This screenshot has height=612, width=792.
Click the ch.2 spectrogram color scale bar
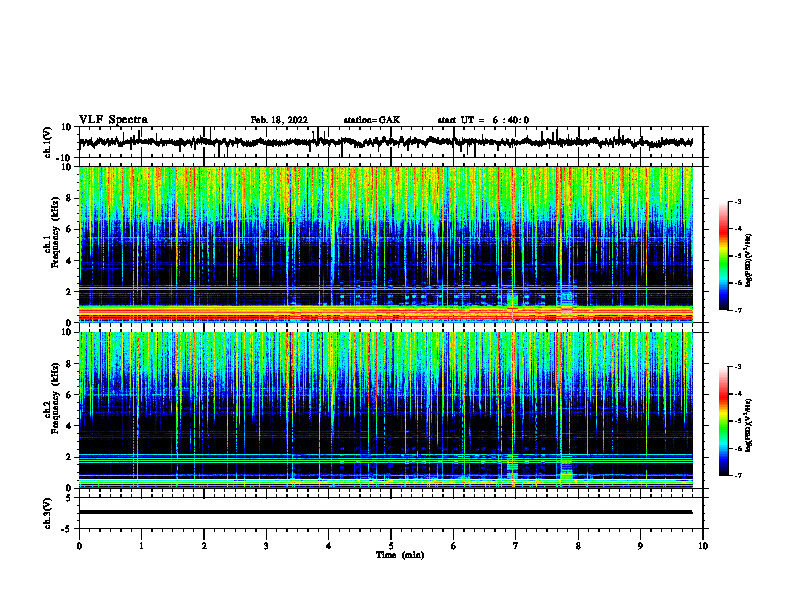tap(723, 421)
